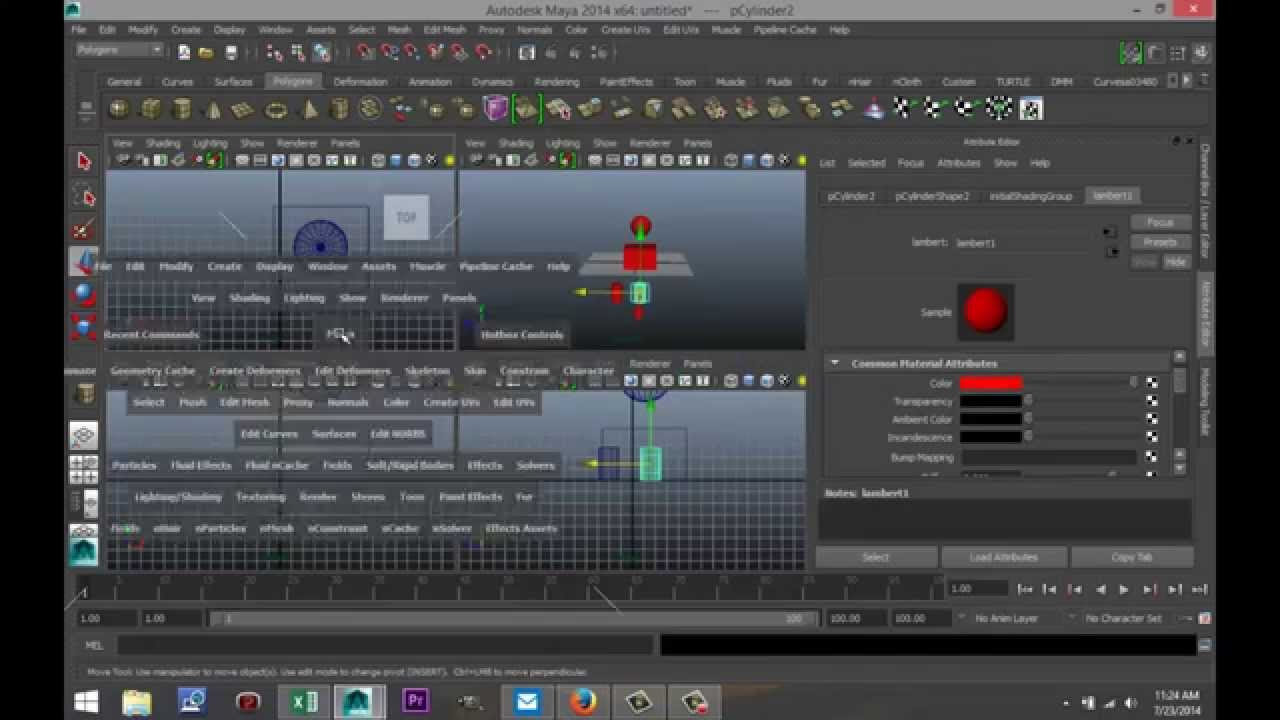This screenshot has width=1280, height=720.
Task: Collapse the Common Material Attributes section
Action: click(x=836, y=363)
